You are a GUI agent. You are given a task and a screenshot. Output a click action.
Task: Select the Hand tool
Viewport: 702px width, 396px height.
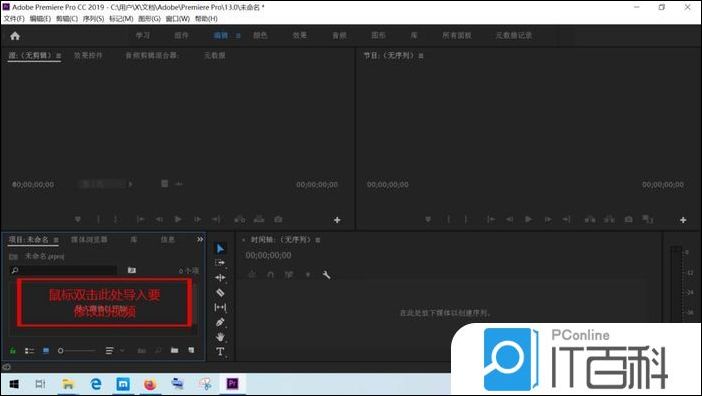click(220, 337)
